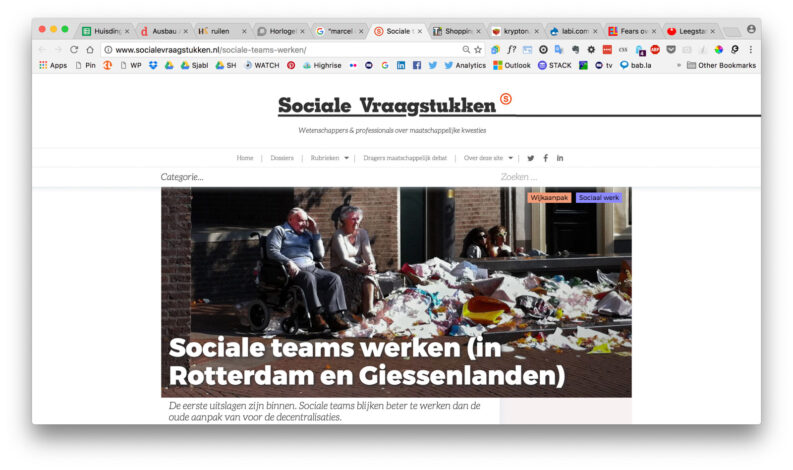Open Chrome's three-dot menu
793x470 pixels.
pyautogui.click(x=751, y=49)
